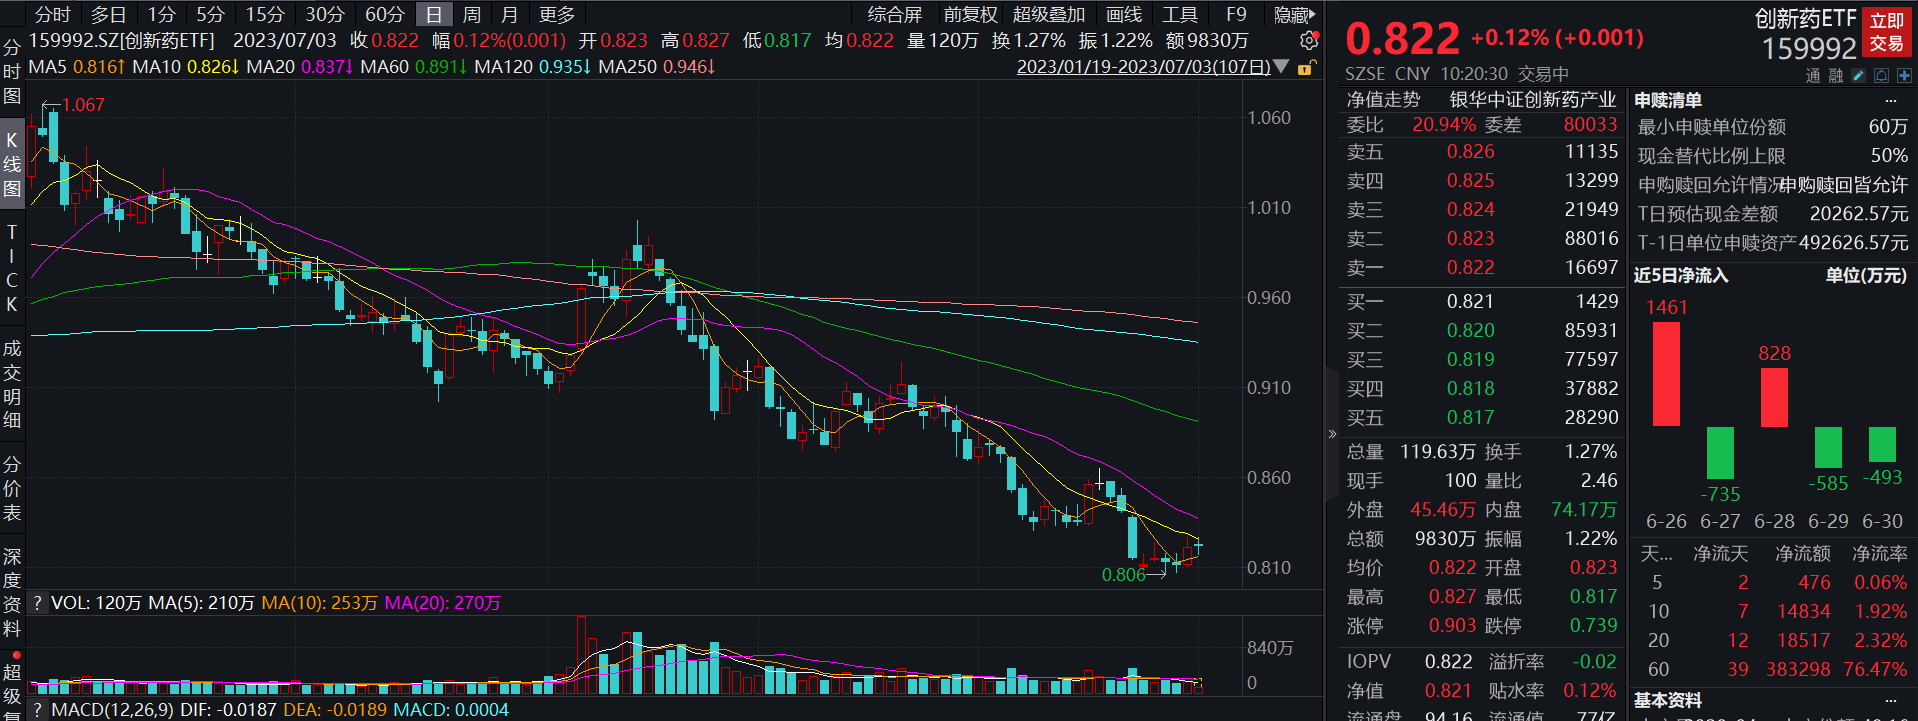1918x721 pixels.
Task: Open VOL indicator help question mark
Action: click(37, 603)
